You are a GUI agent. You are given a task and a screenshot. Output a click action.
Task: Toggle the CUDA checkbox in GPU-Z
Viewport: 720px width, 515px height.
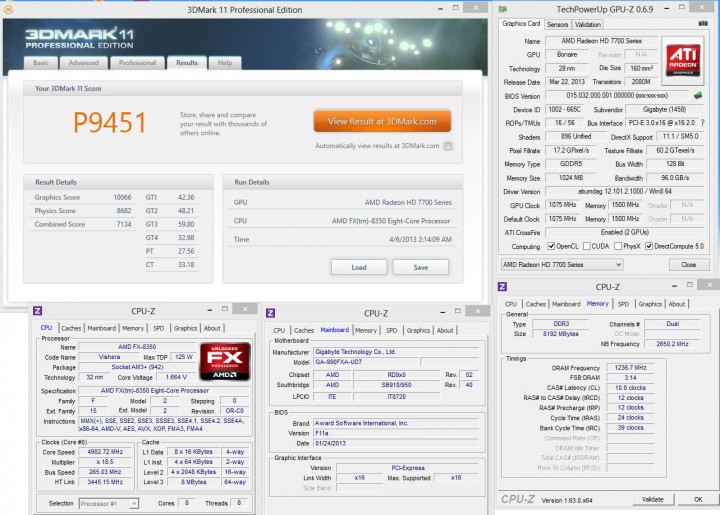(586, 246)
